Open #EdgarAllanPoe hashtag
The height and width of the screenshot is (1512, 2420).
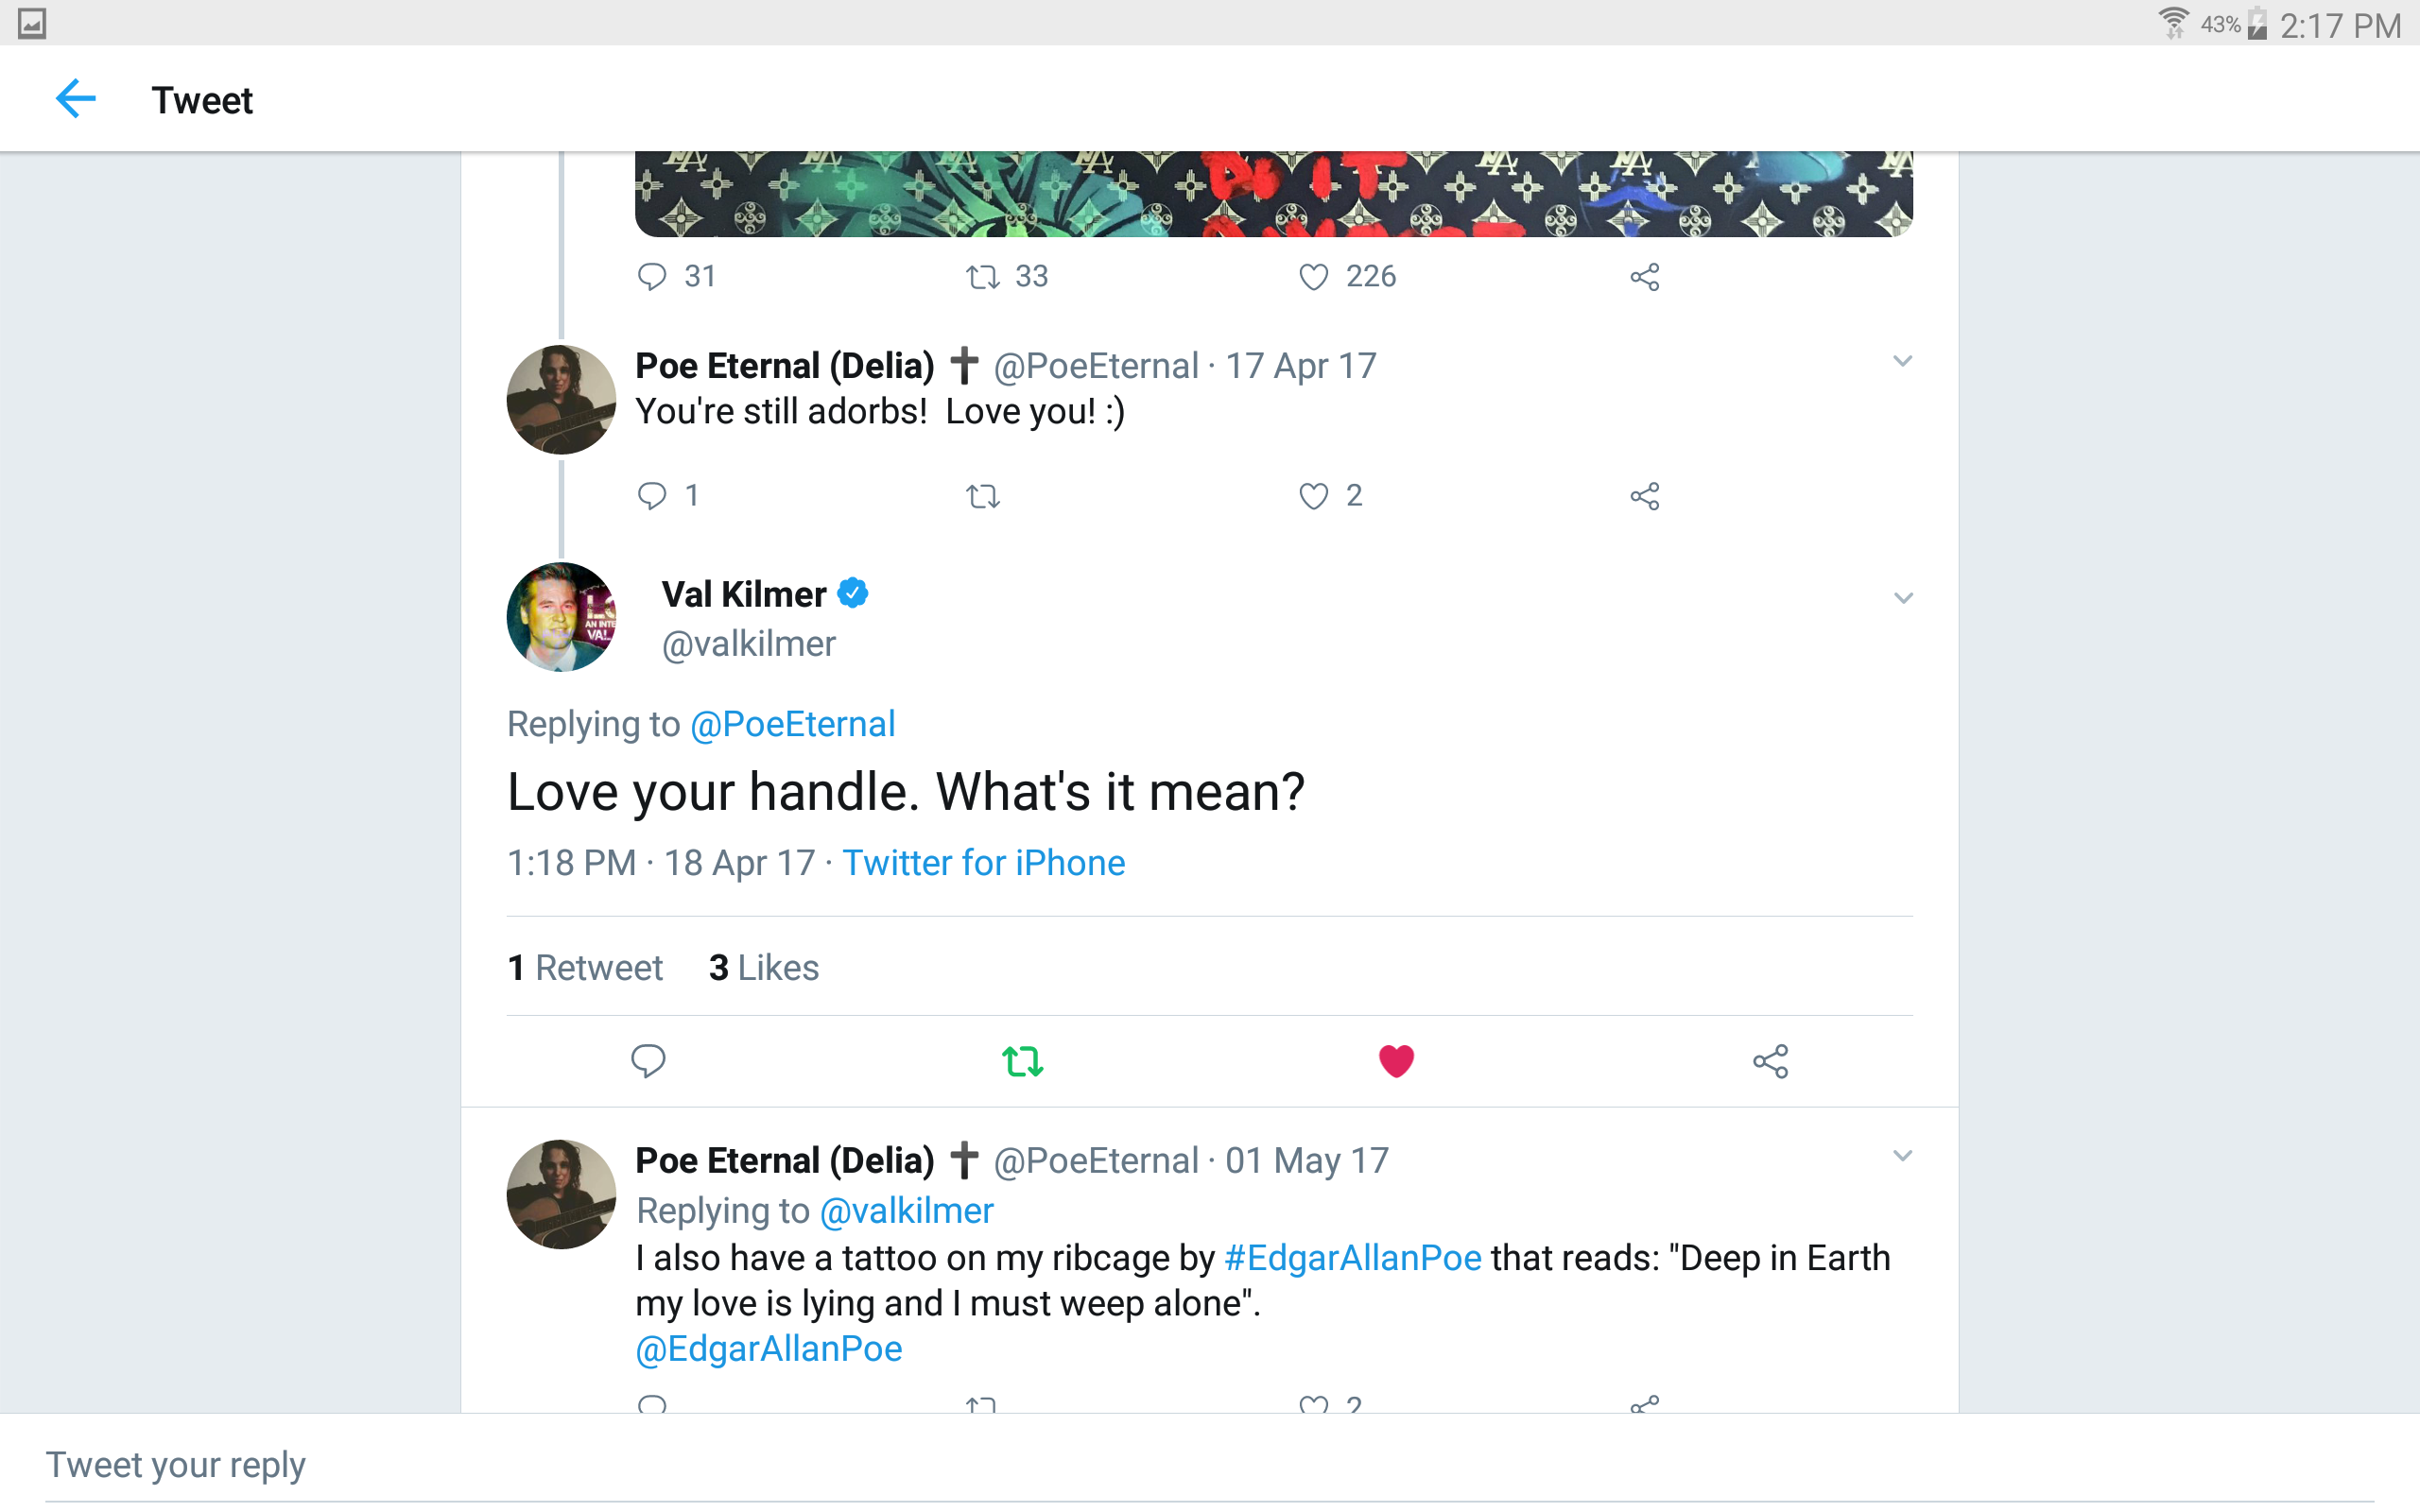1352,1257
